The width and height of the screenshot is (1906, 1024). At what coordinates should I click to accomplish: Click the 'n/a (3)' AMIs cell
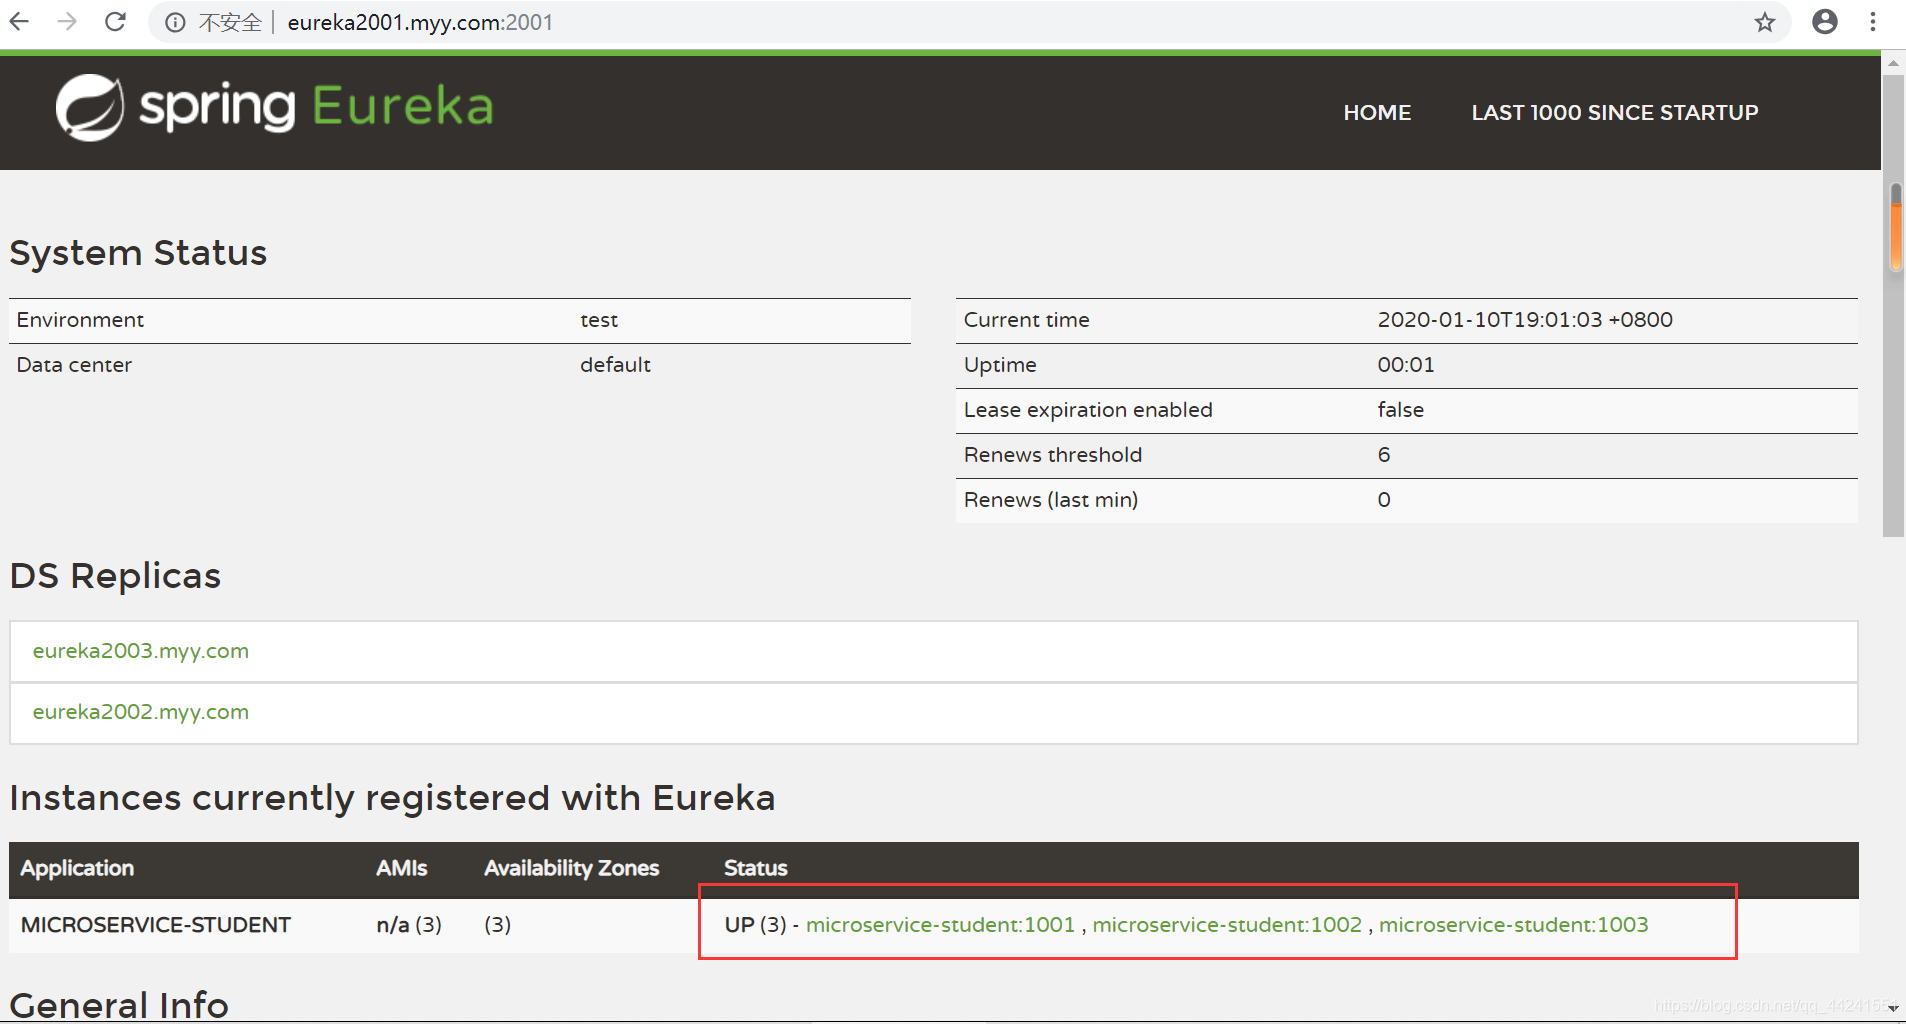pos(409,925)
